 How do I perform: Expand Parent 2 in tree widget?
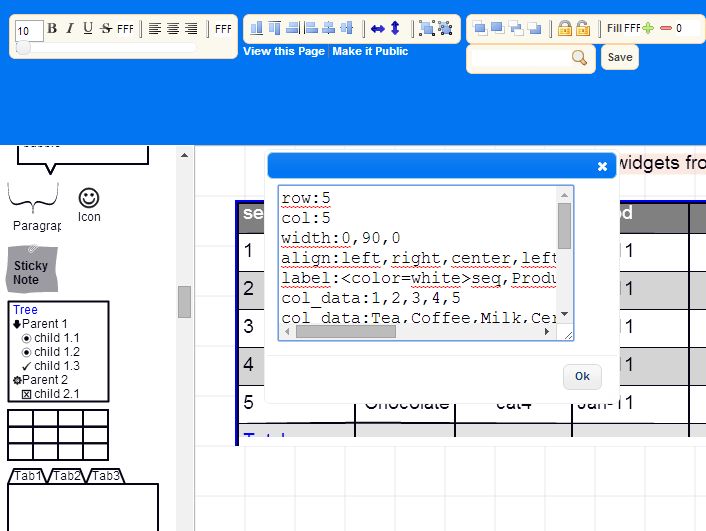click(x=17, y=380)
